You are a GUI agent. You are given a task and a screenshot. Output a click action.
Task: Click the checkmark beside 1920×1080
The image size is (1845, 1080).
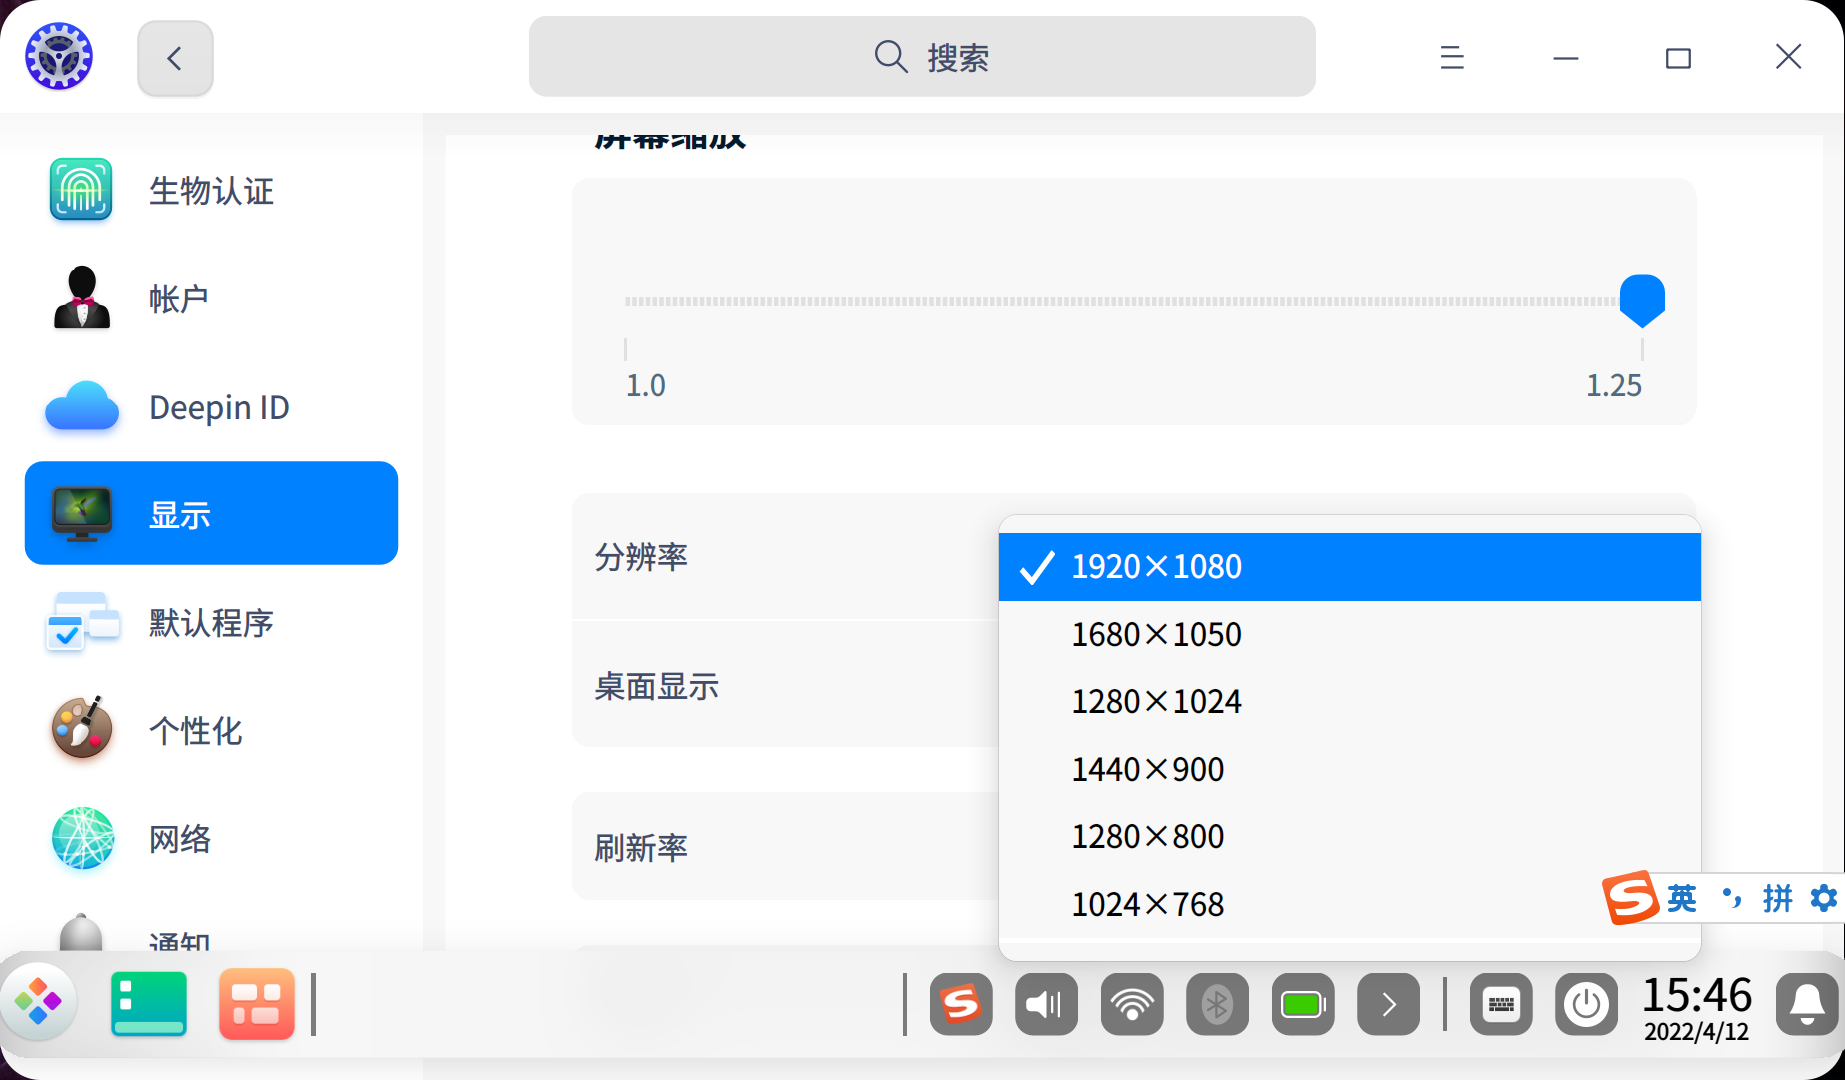point(1035,566)
